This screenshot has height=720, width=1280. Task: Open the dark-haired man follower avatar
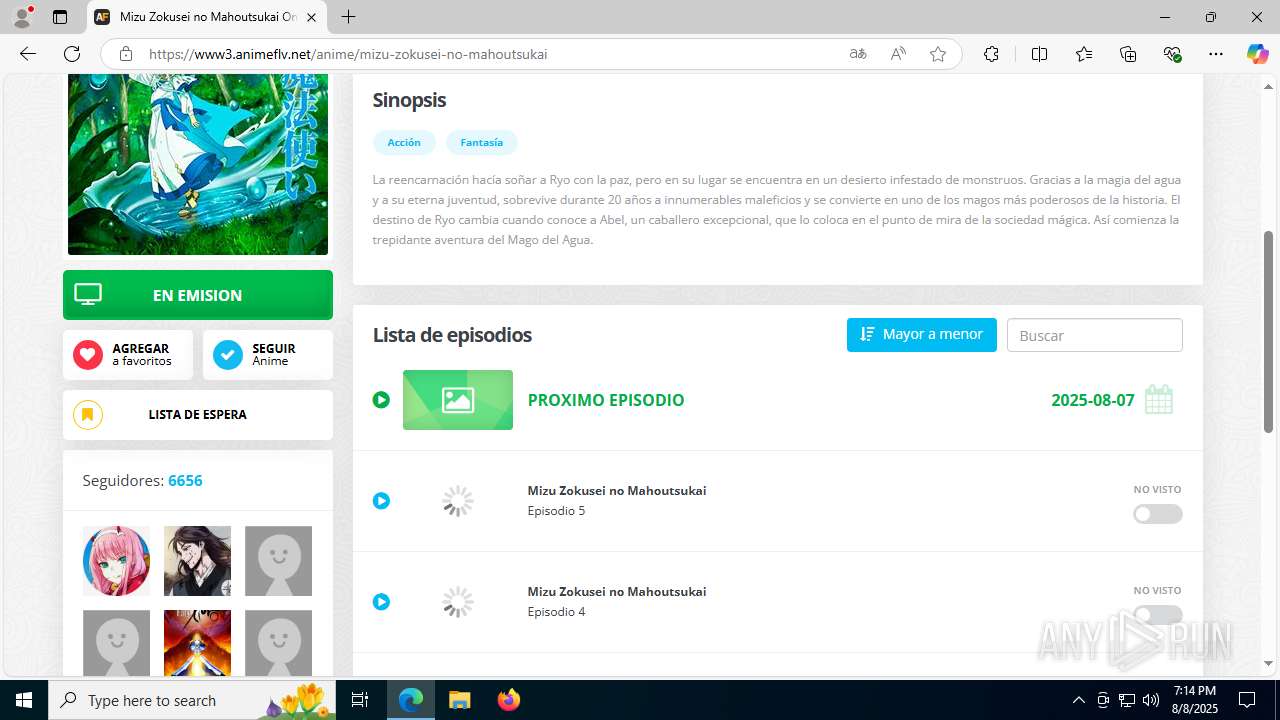[197, 561]
